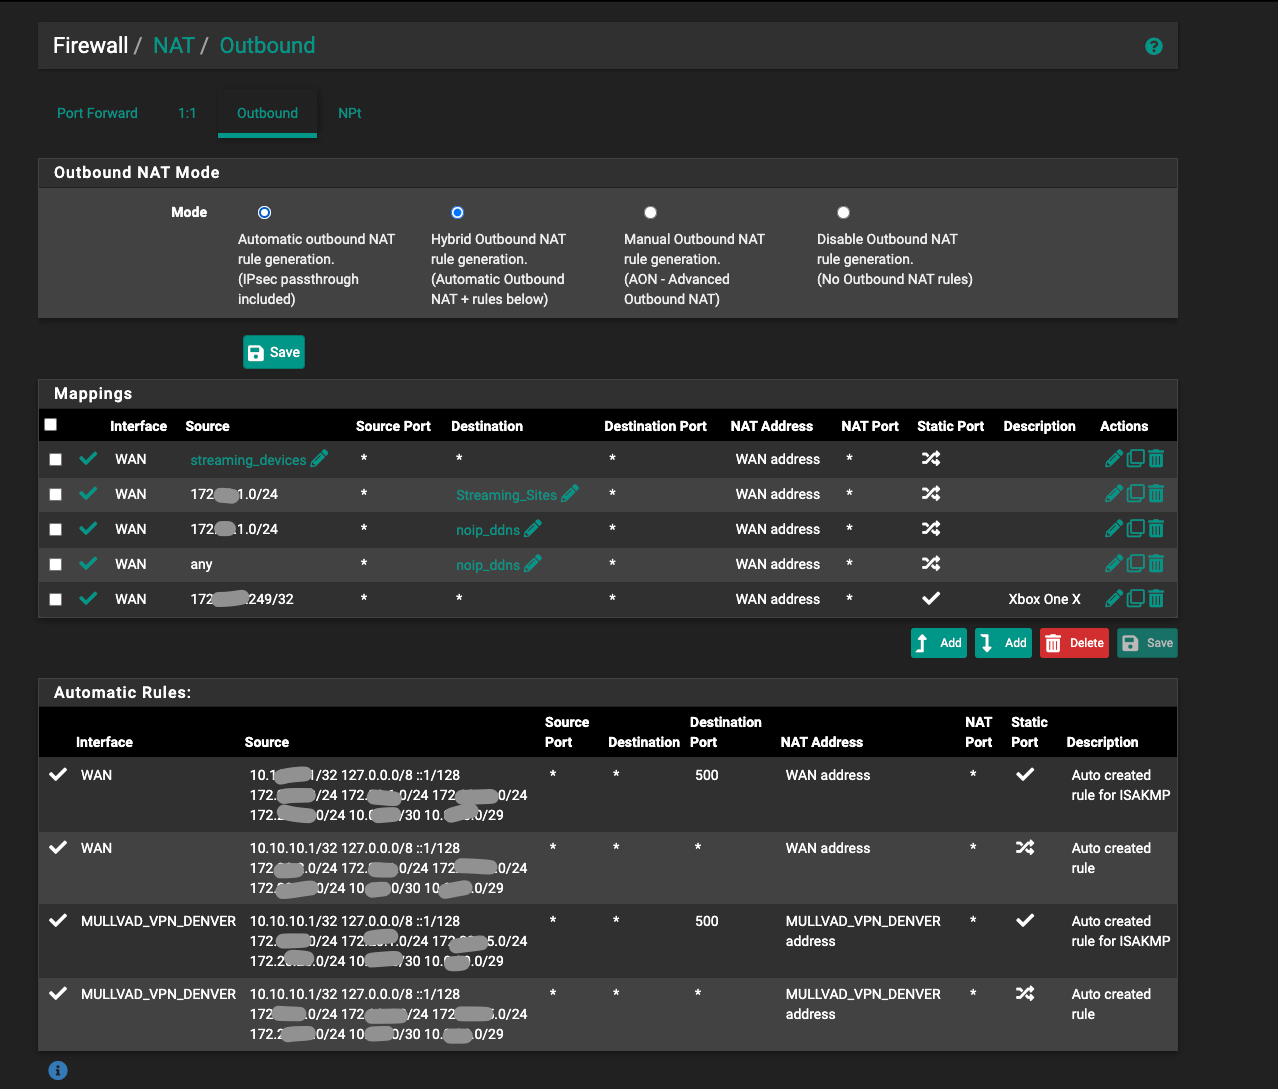Click the NAT Address header in Mappings
Viewport: 1278px width, 1089px height.
pyautogui.click(x=771, y=426)
